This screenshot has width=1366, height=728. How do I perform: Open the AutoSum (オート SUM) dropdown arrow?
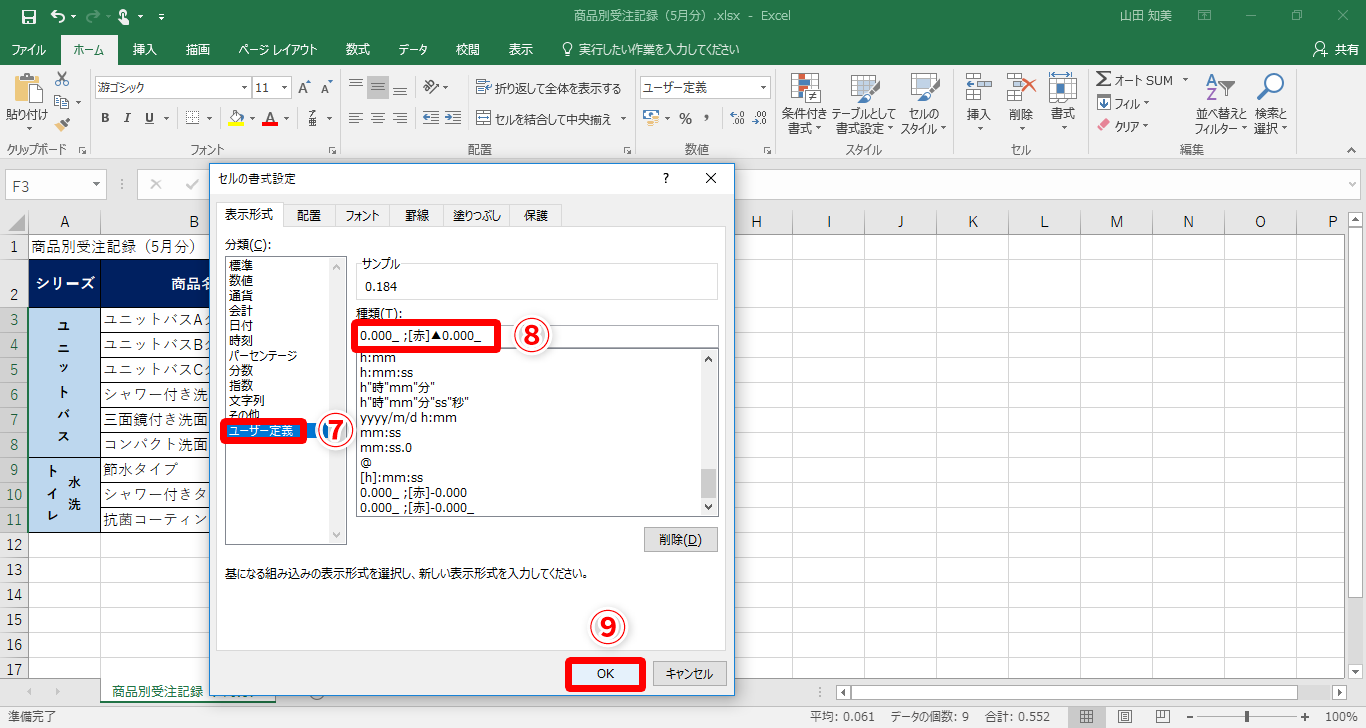(1185, 80)
